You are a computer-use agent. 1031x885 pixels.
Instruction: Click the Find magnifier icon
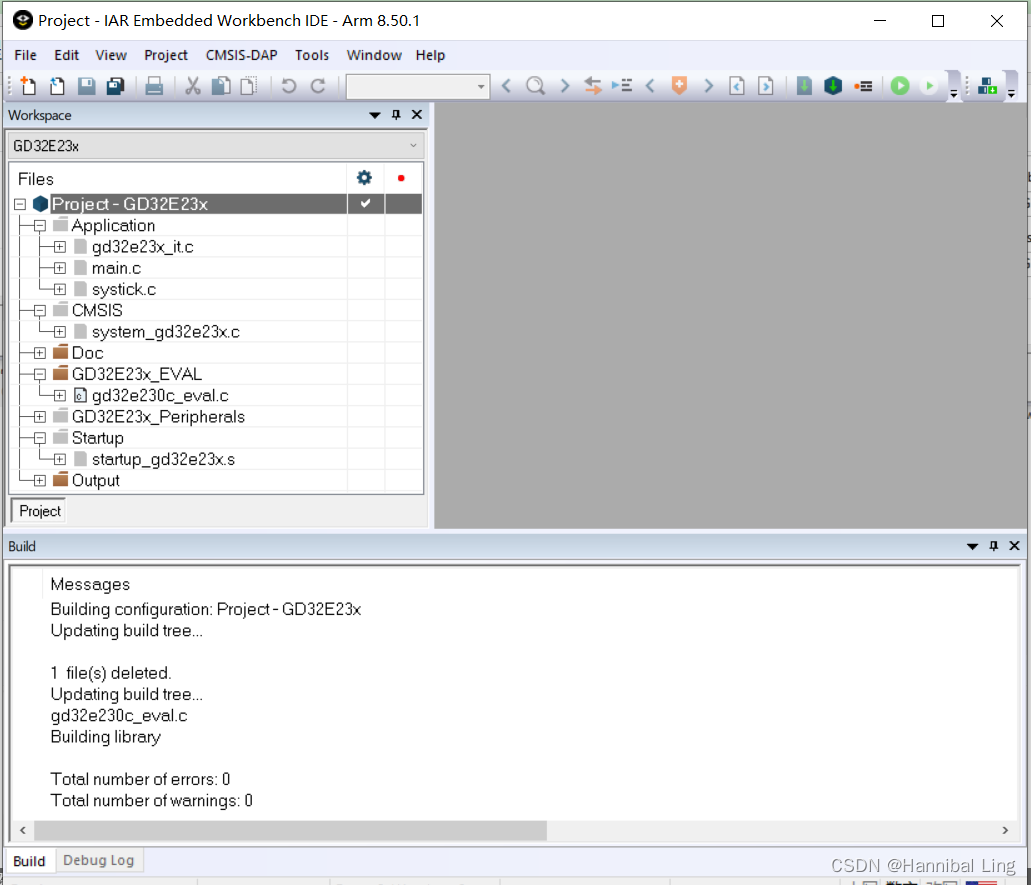[536, 86]
